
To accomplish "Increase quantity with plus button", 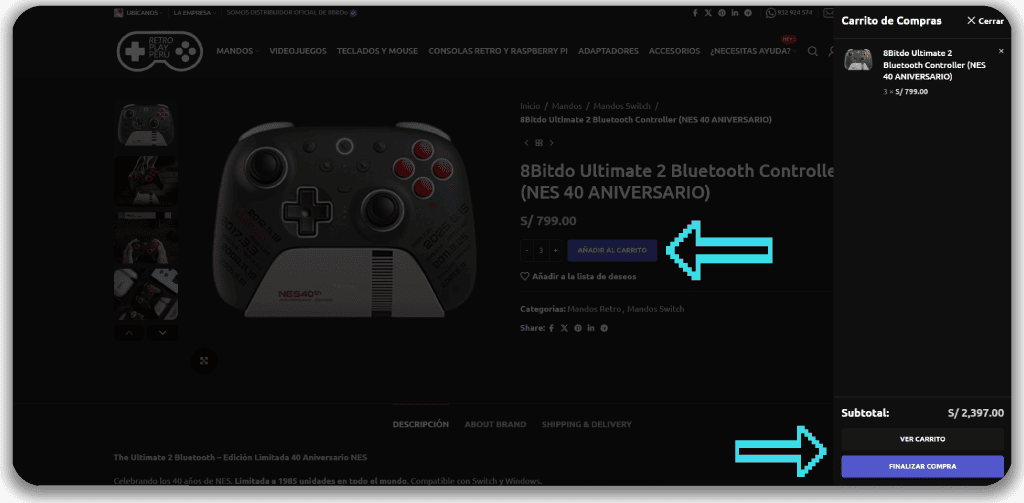I will click(555, 250).
